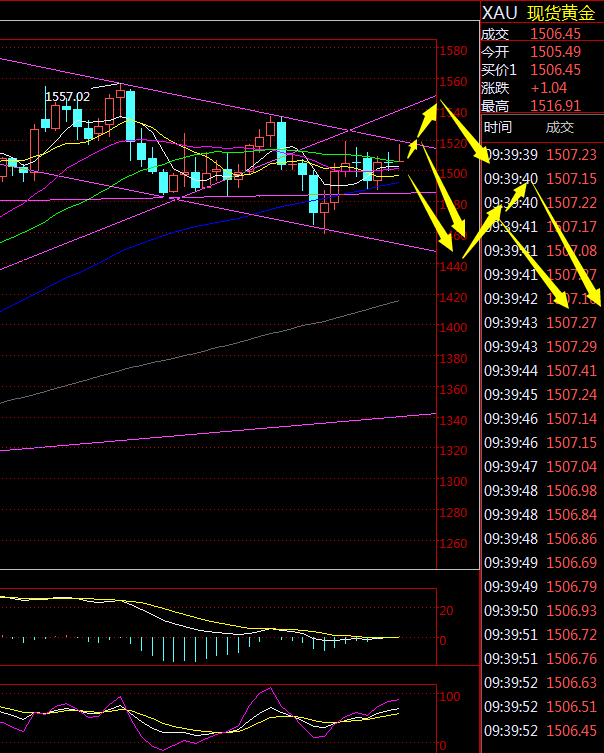Click the 1380 price axis label
The width and height of the screenshot is (604, 753).
[453, 359]
